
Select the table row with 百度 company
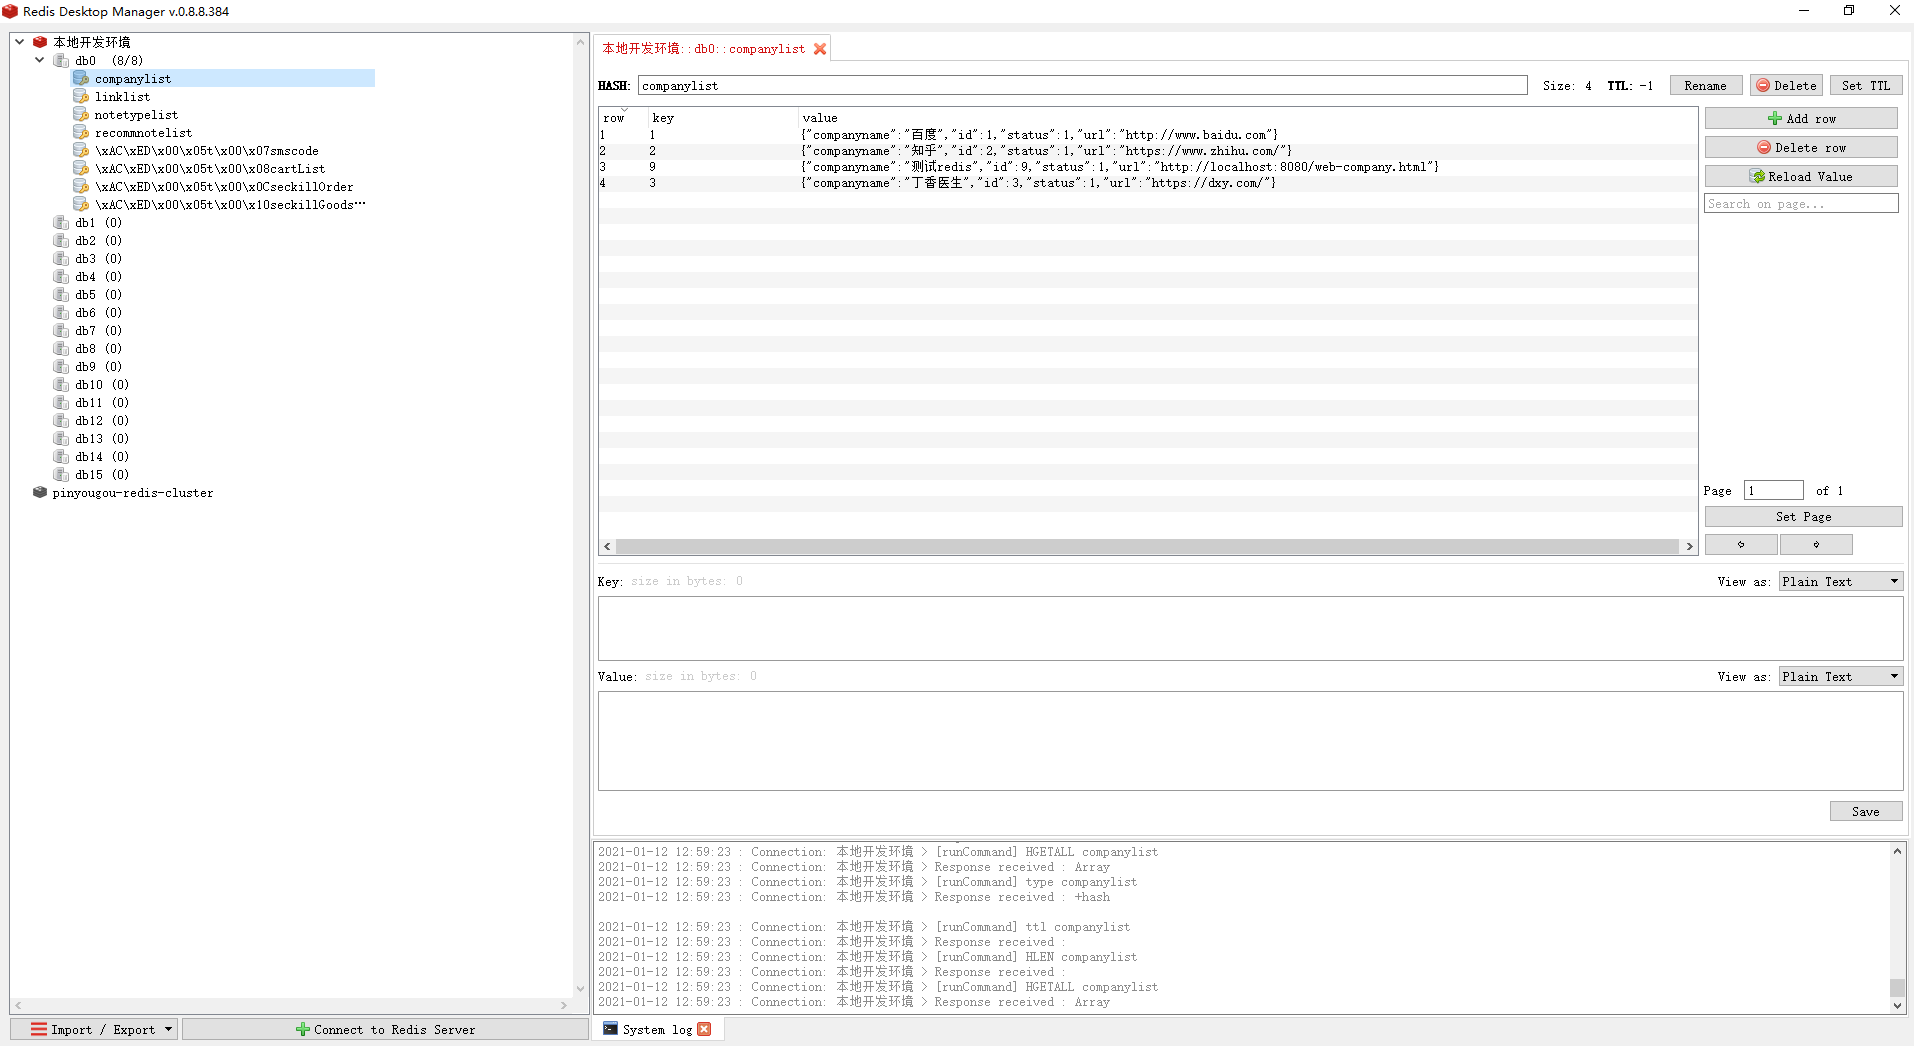coord(1147,134)
